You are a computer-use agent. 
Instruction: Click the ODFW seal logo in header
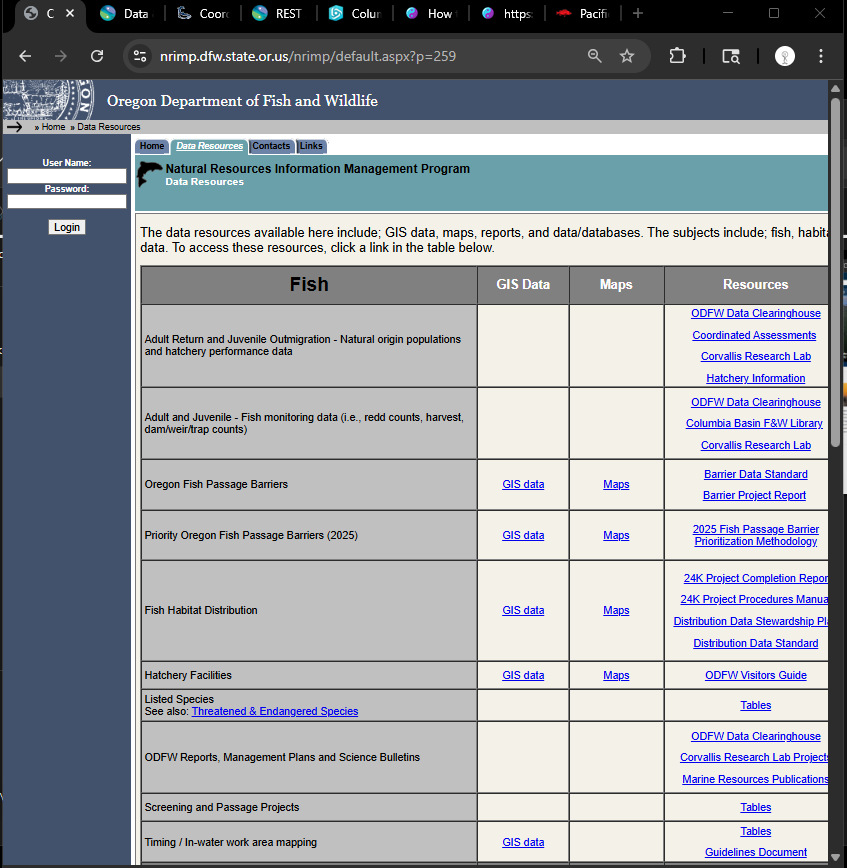click(x=49, y=100)
